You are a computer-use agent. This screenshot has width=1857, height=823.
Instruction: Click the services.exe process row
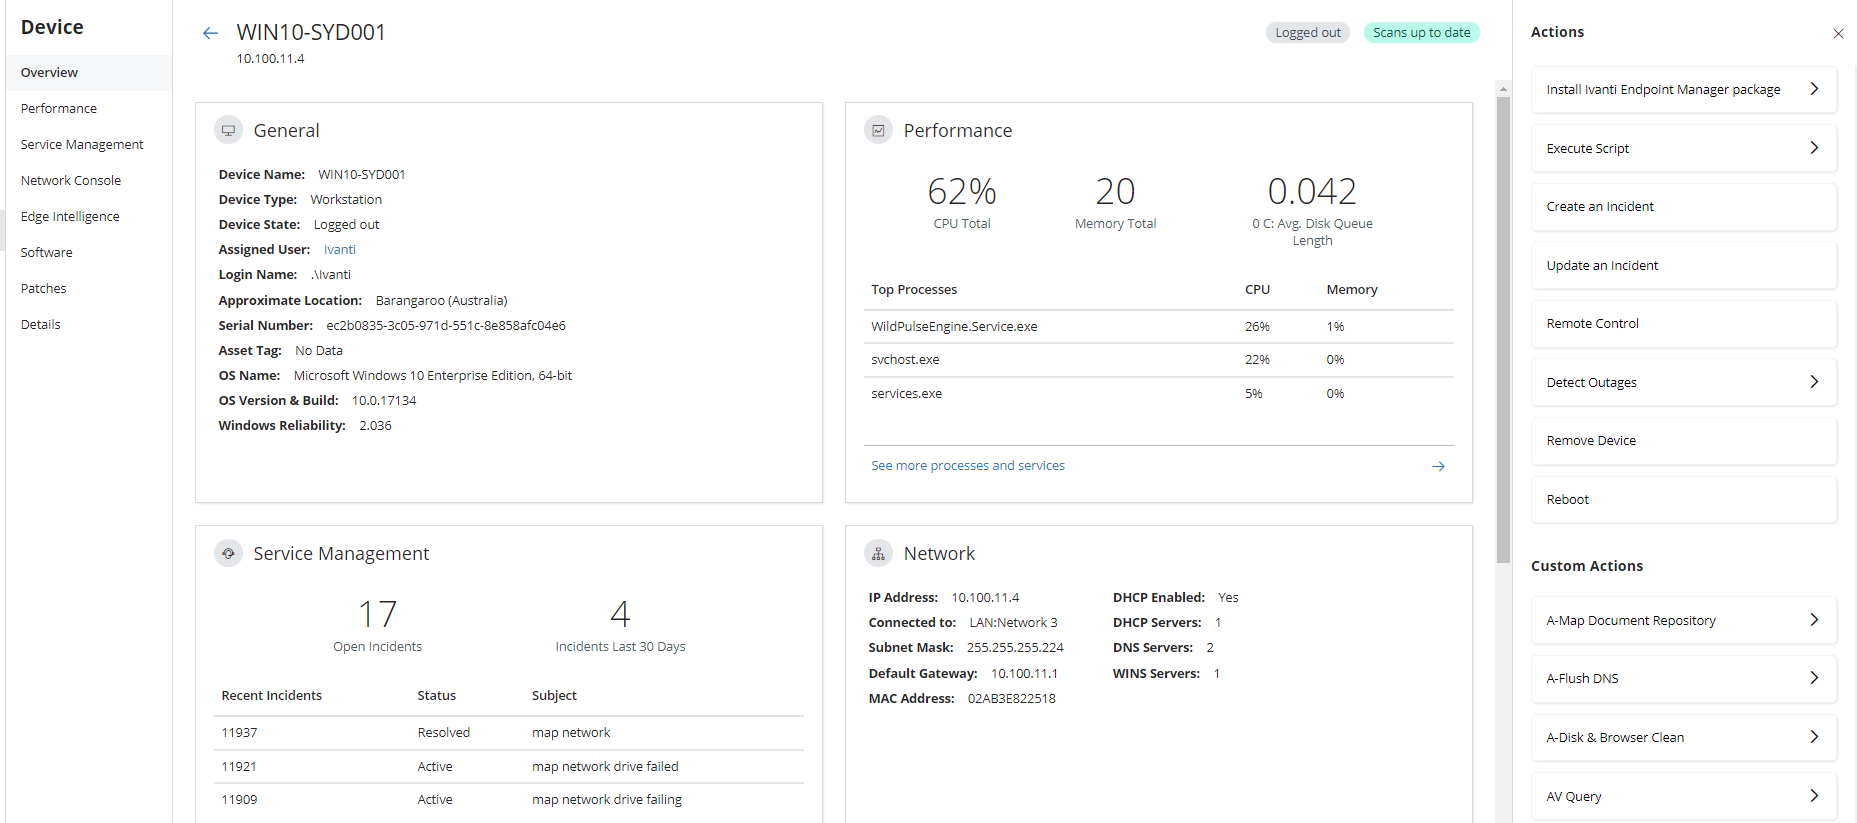pos(1159,394)
